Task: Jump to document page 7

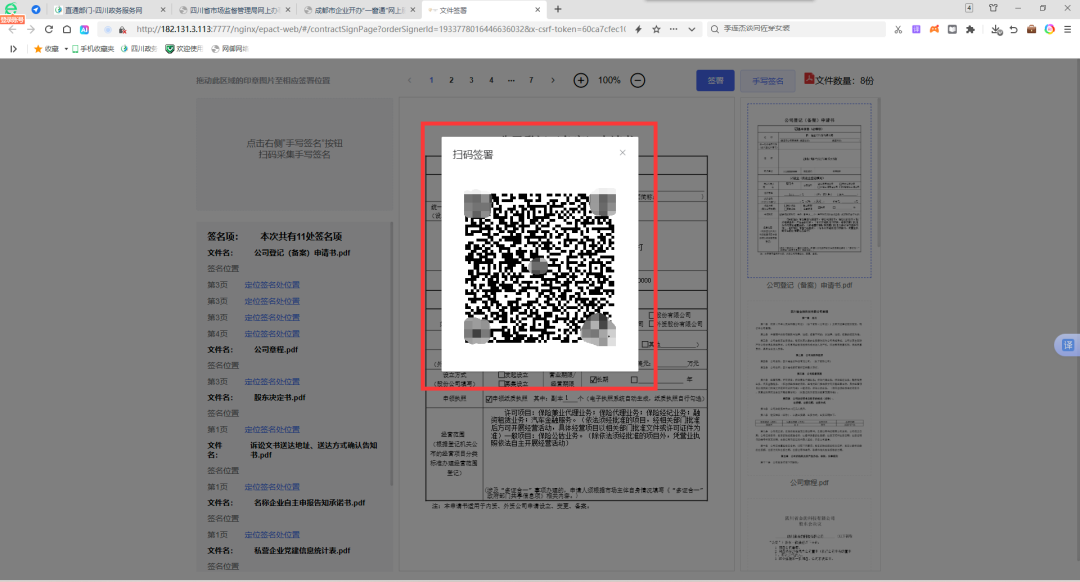Action: [x=531, y=80]
